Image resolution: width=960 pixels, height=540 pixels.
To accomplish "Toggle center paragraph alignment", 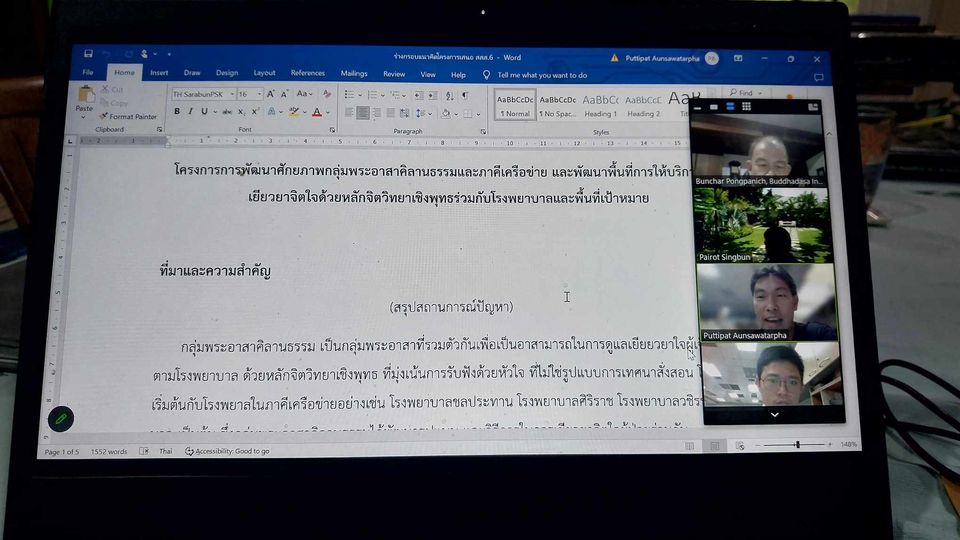I will pos(363,113).
